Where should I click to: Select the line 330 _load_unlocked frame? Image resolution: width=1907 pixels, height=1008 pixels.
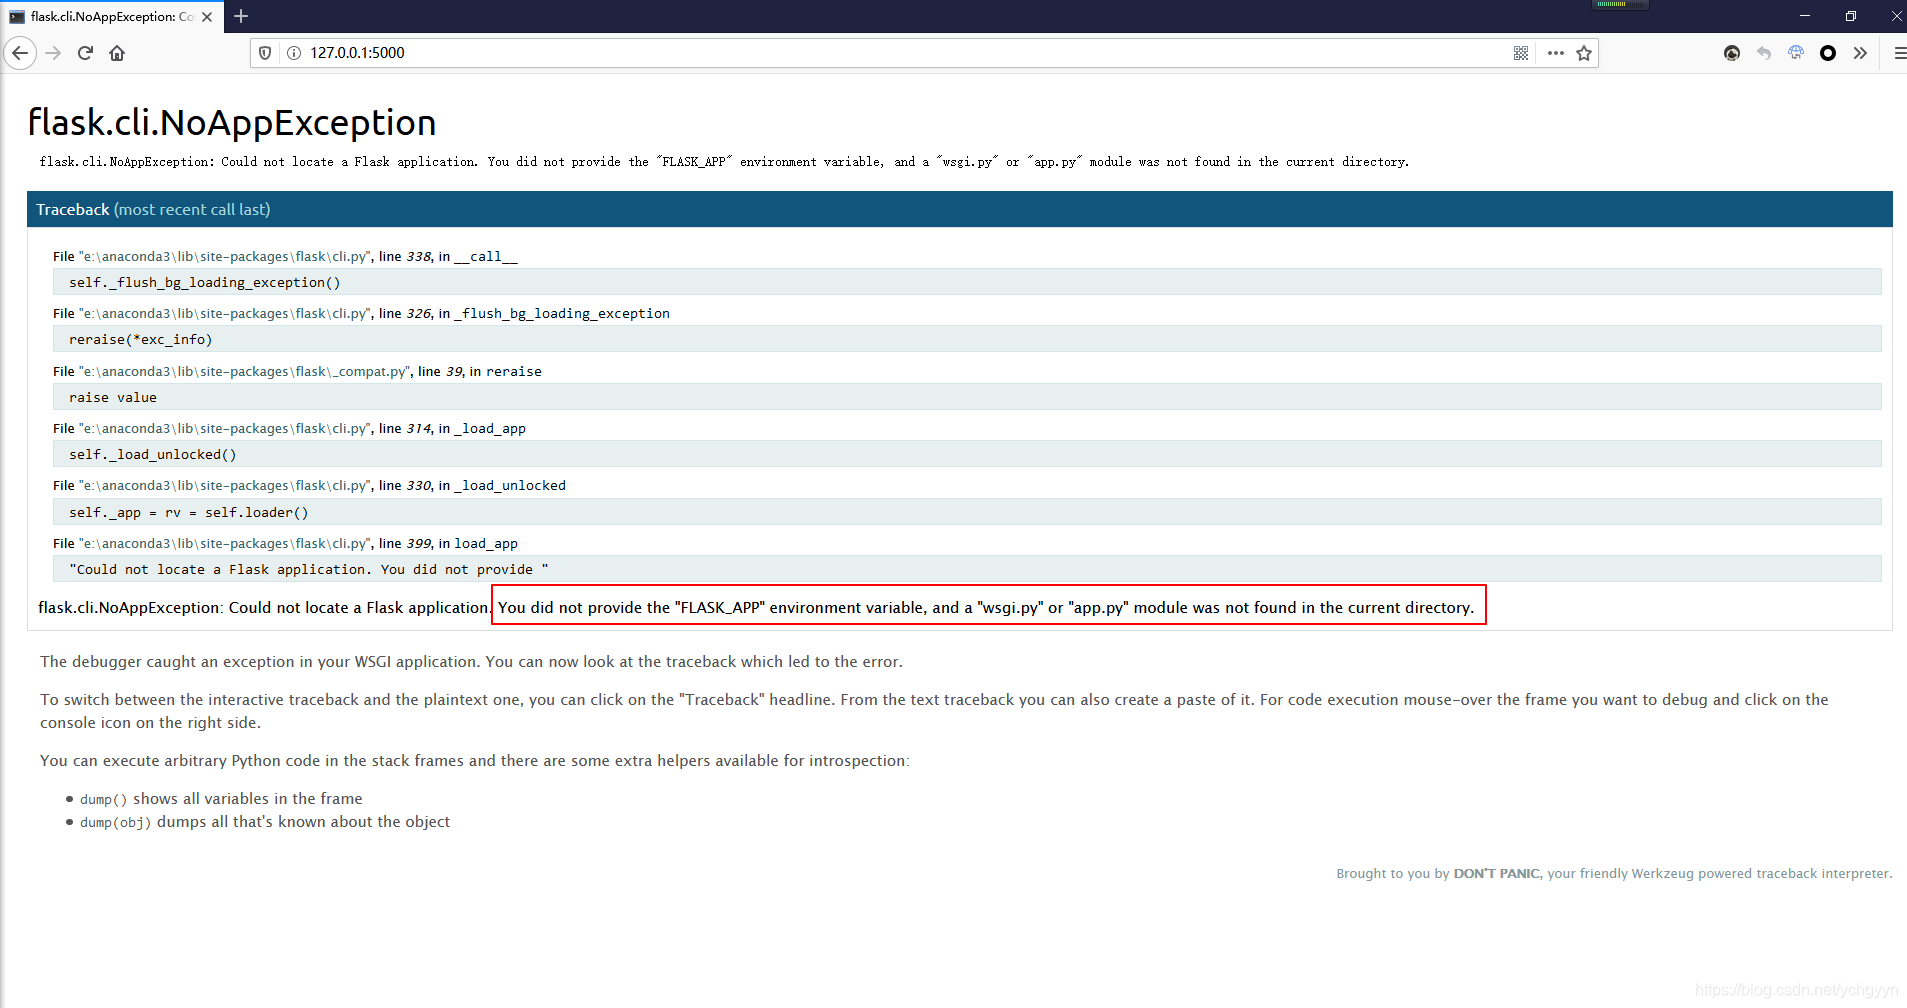tap(309, 485)
